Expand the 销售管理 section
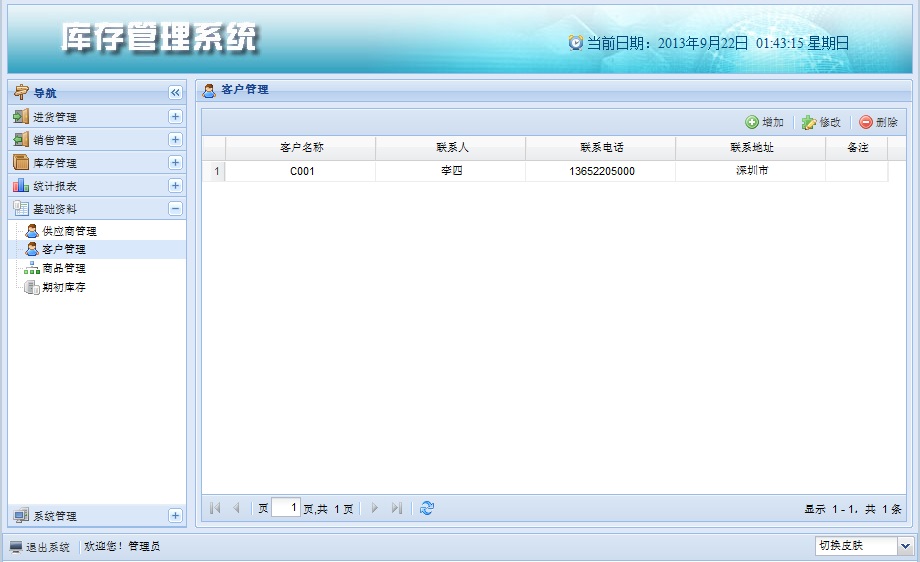920x562 pixels. (x=175, y=140)
